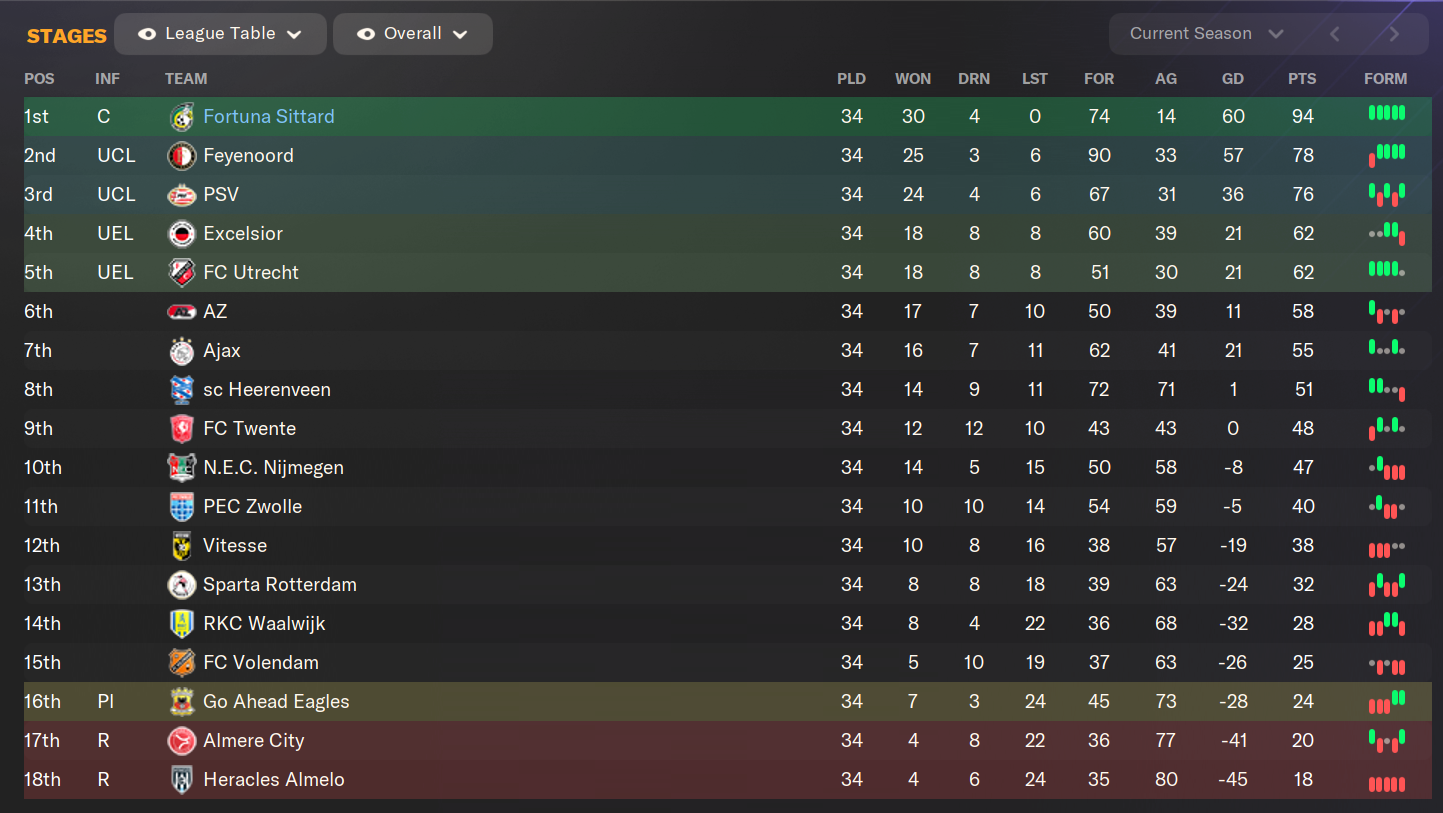Select the RKC Waalwijk table row
Screen dimensions: 1443x813
point(727,624)
